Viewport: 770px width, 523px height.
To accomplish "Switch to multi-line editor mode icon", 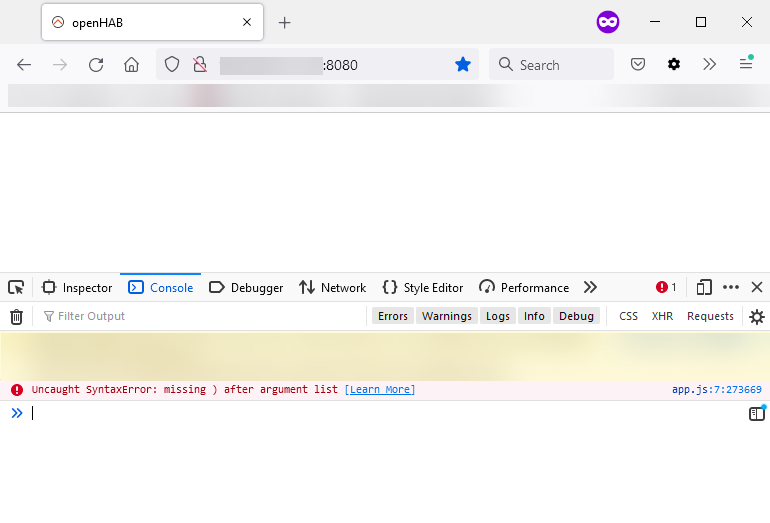I will pyautogui.click(x=757, y=413).
